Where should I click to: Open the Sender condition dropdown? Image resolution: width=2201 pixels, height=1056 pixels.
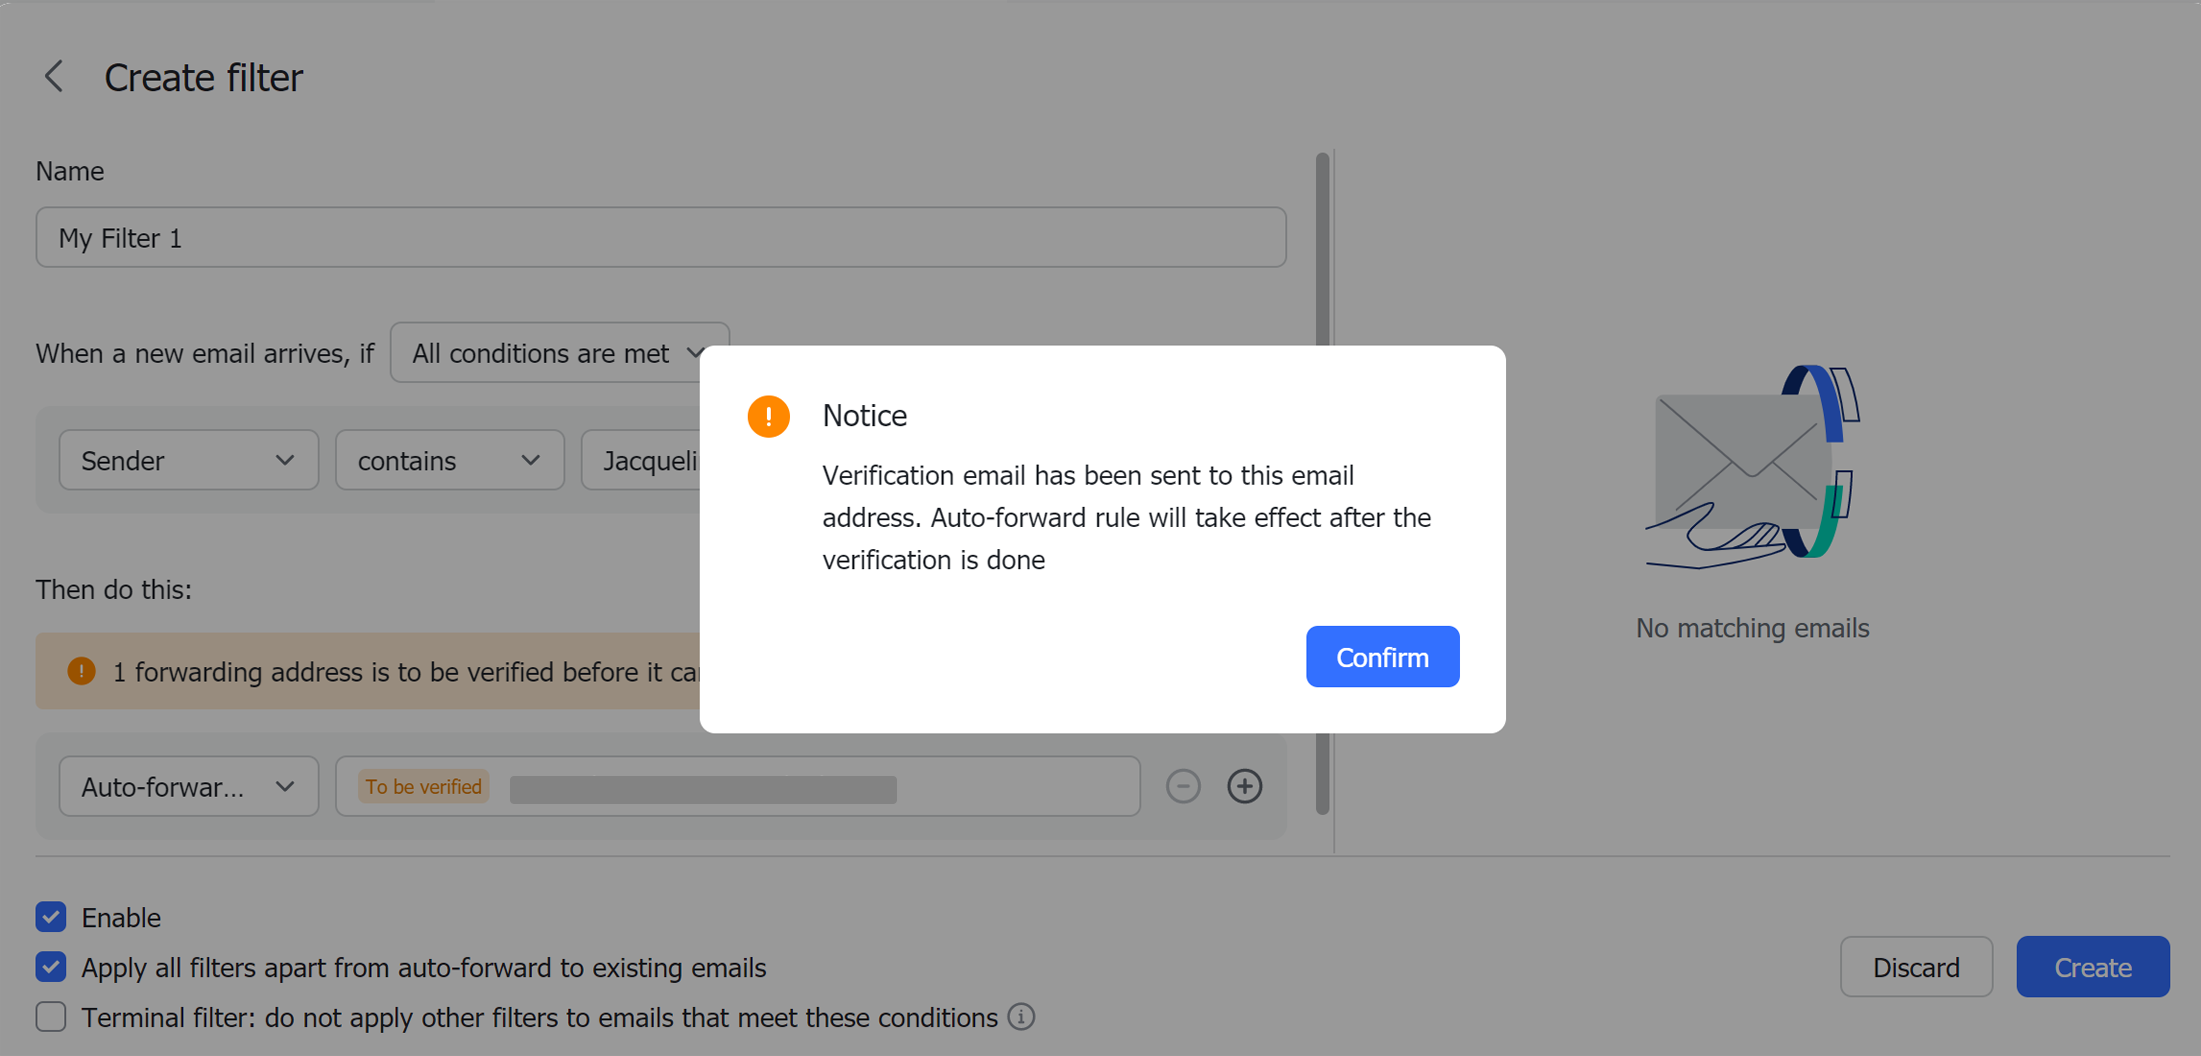pos(188,460)
